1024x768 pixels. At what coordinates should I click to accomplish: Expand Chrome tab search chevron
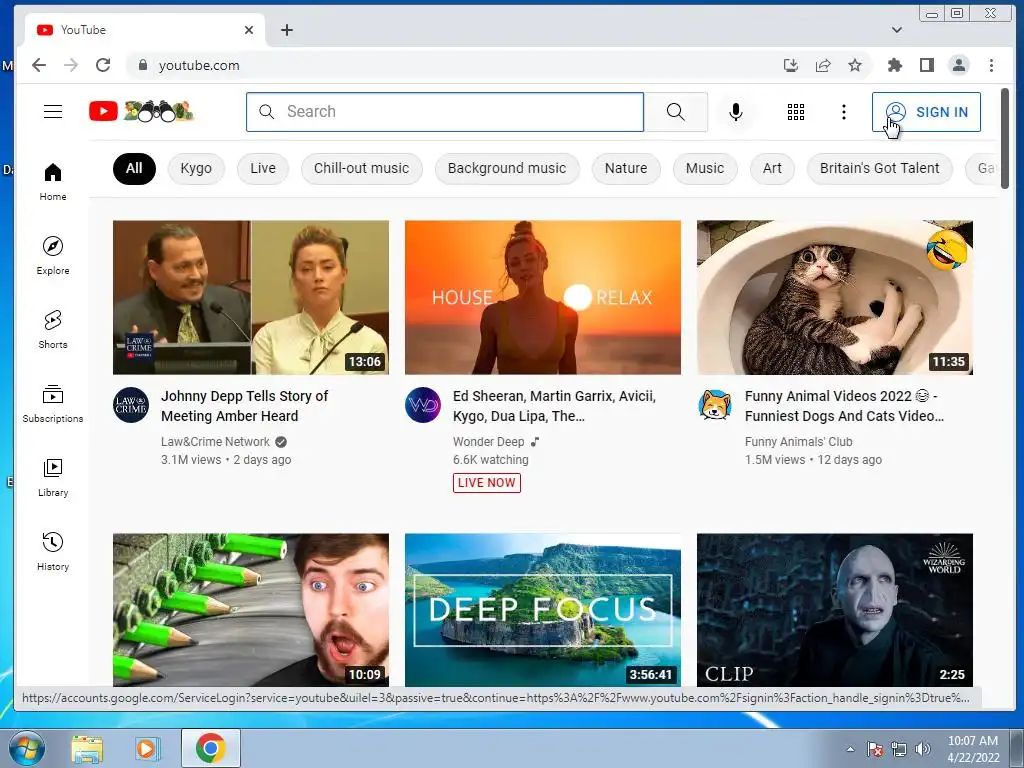click(897, 30)
